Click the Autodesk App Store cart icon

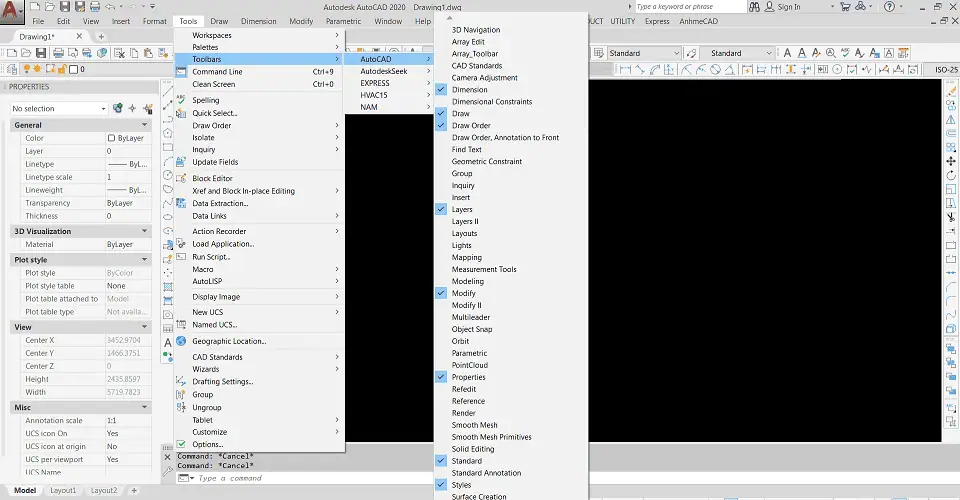[846, 7]
